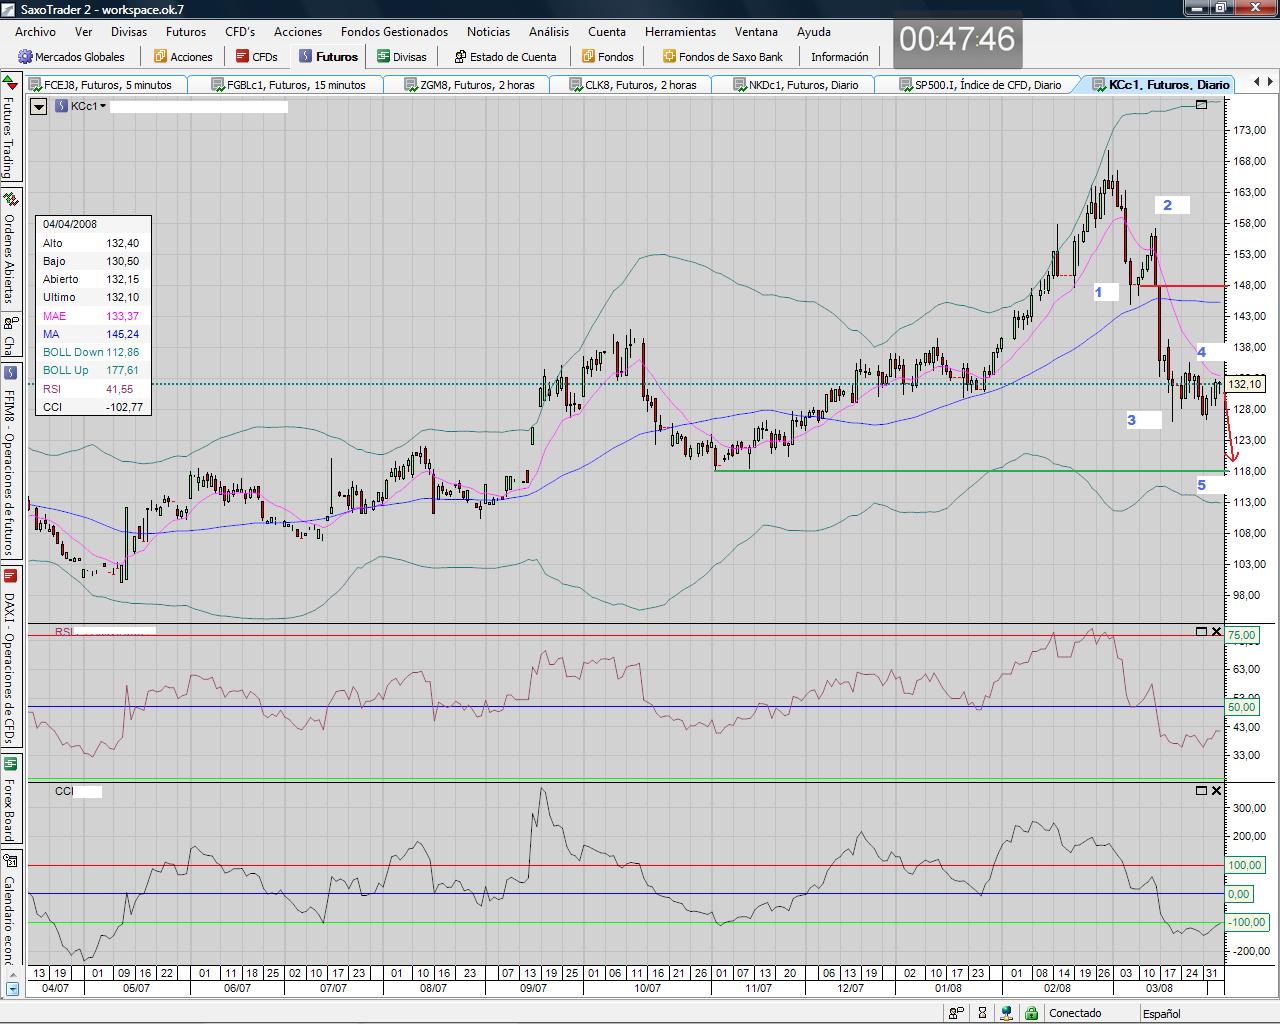Open the chart options dropdown arrow
This screenshot has width=1280, height=1024.
39,106
